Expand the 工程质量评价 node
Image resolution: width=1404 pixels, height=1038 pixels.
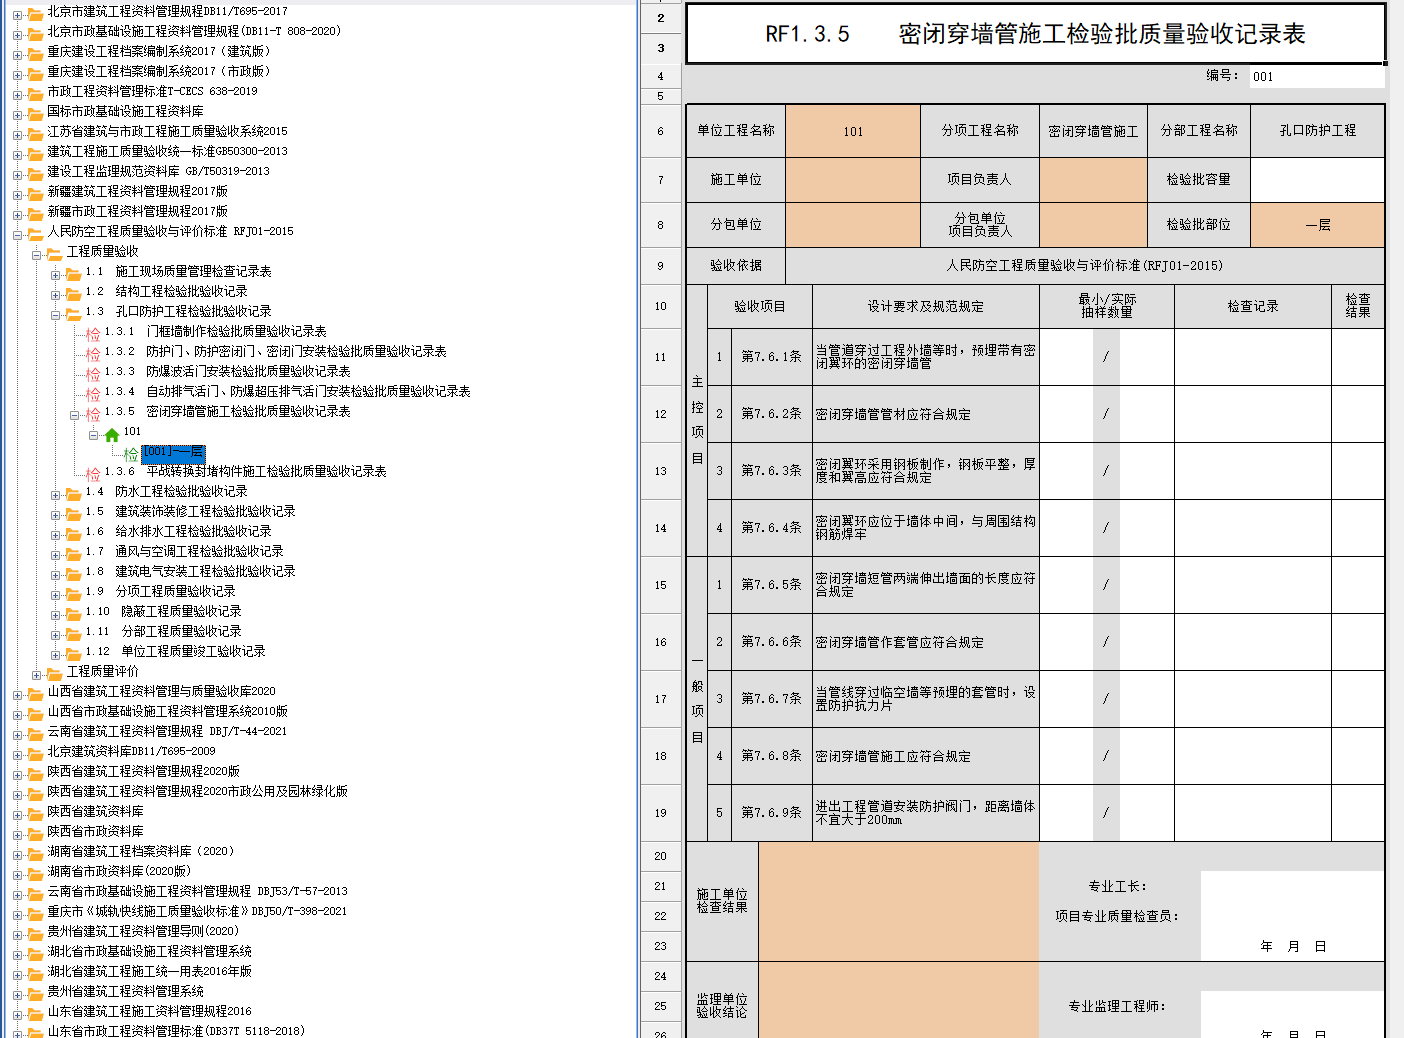[36, 674]
